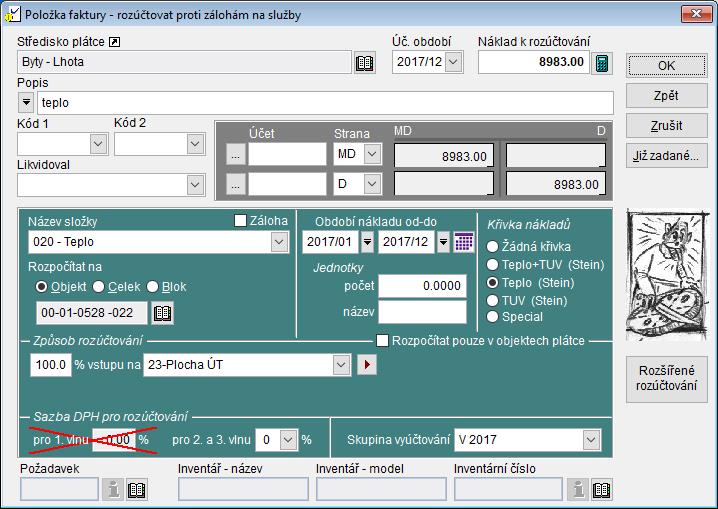Click into the Popis text field
The height and width of the screenshot is (509, 718).
[324, 103]
